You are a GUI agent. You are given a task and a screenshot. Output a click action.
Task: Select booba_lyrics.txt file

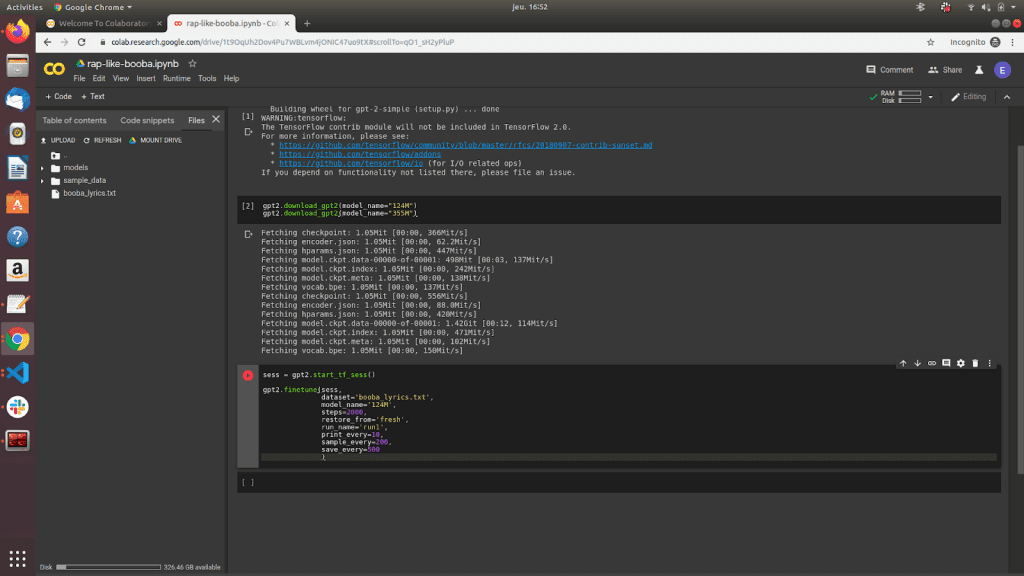pos(89,193)
